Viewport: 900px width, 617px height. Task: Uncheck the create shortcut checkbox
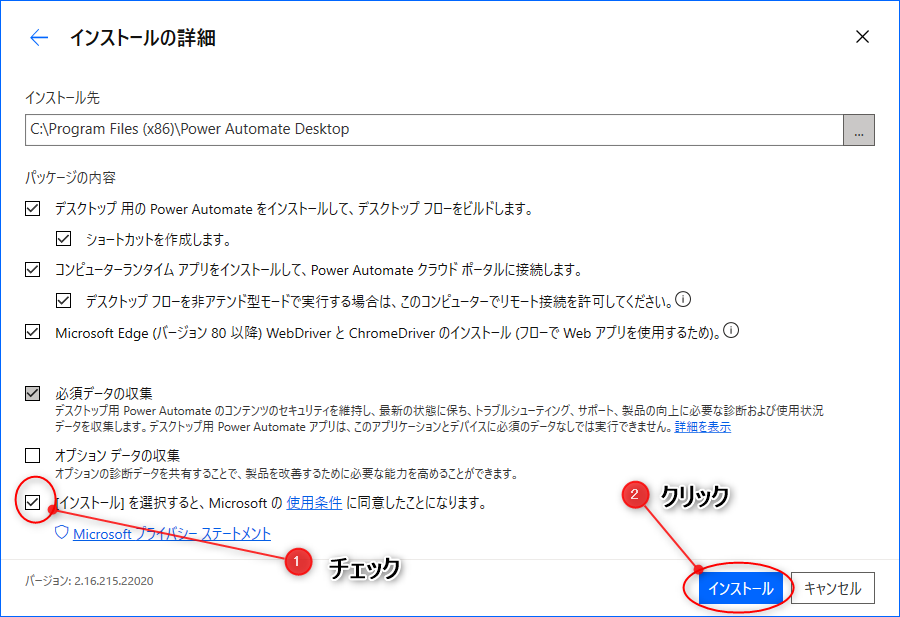pos(64,239)
